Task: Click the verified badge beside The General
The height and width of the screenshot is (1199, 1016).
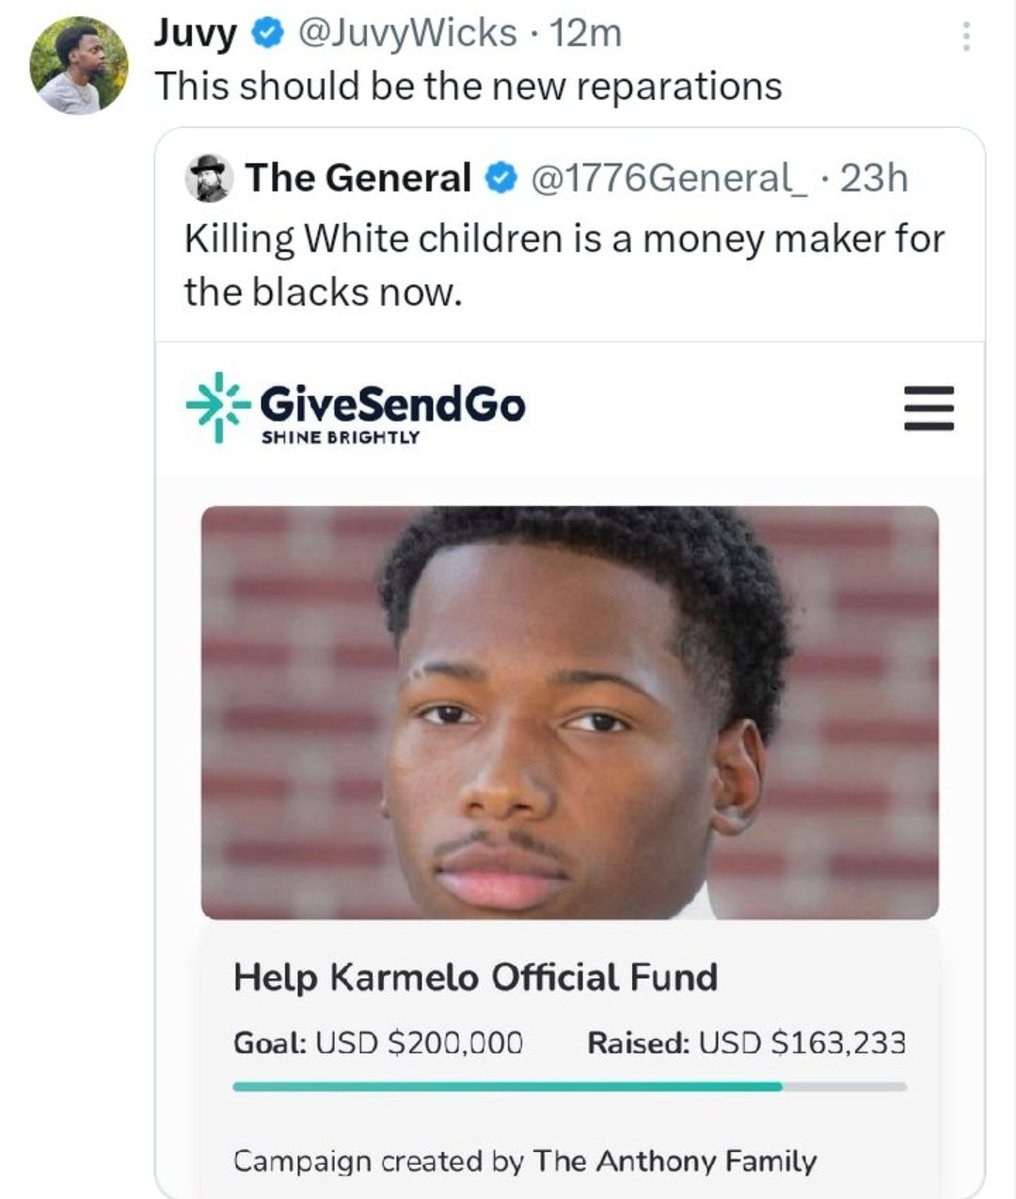Action: 498,179
